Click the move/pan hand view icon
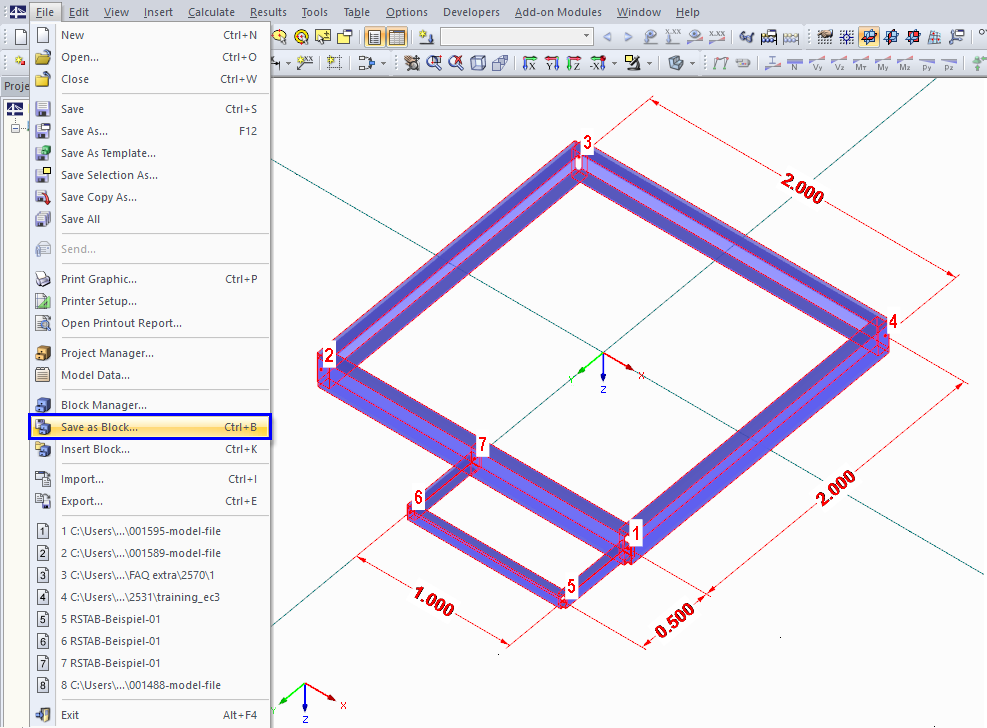The image size is (987, 728). coord(412,63)
